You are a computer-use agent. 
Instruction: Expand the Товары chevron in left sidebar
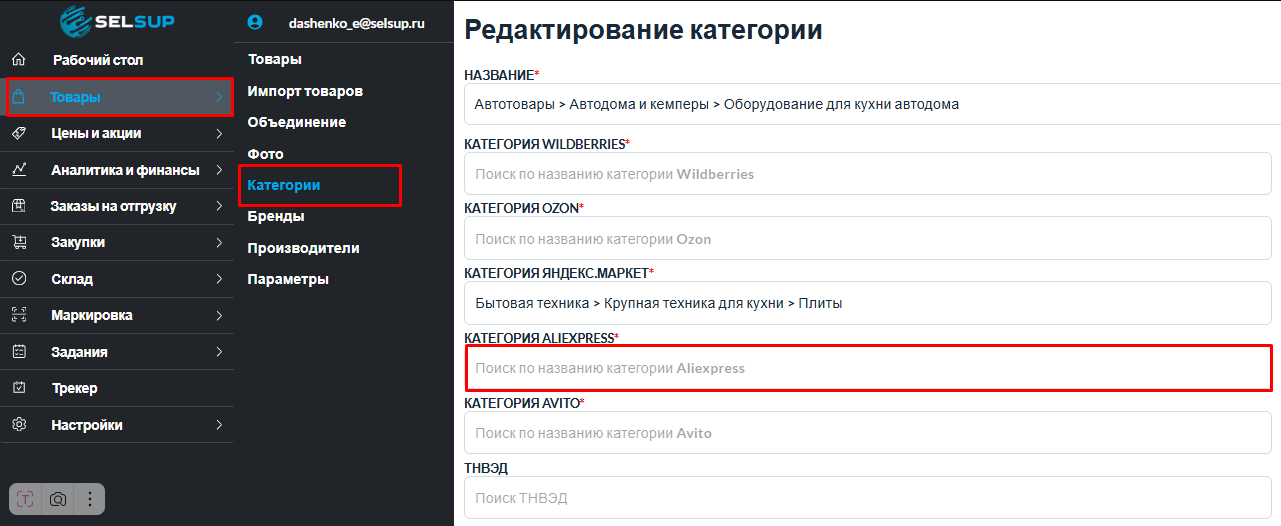click(x=219, y=97)
